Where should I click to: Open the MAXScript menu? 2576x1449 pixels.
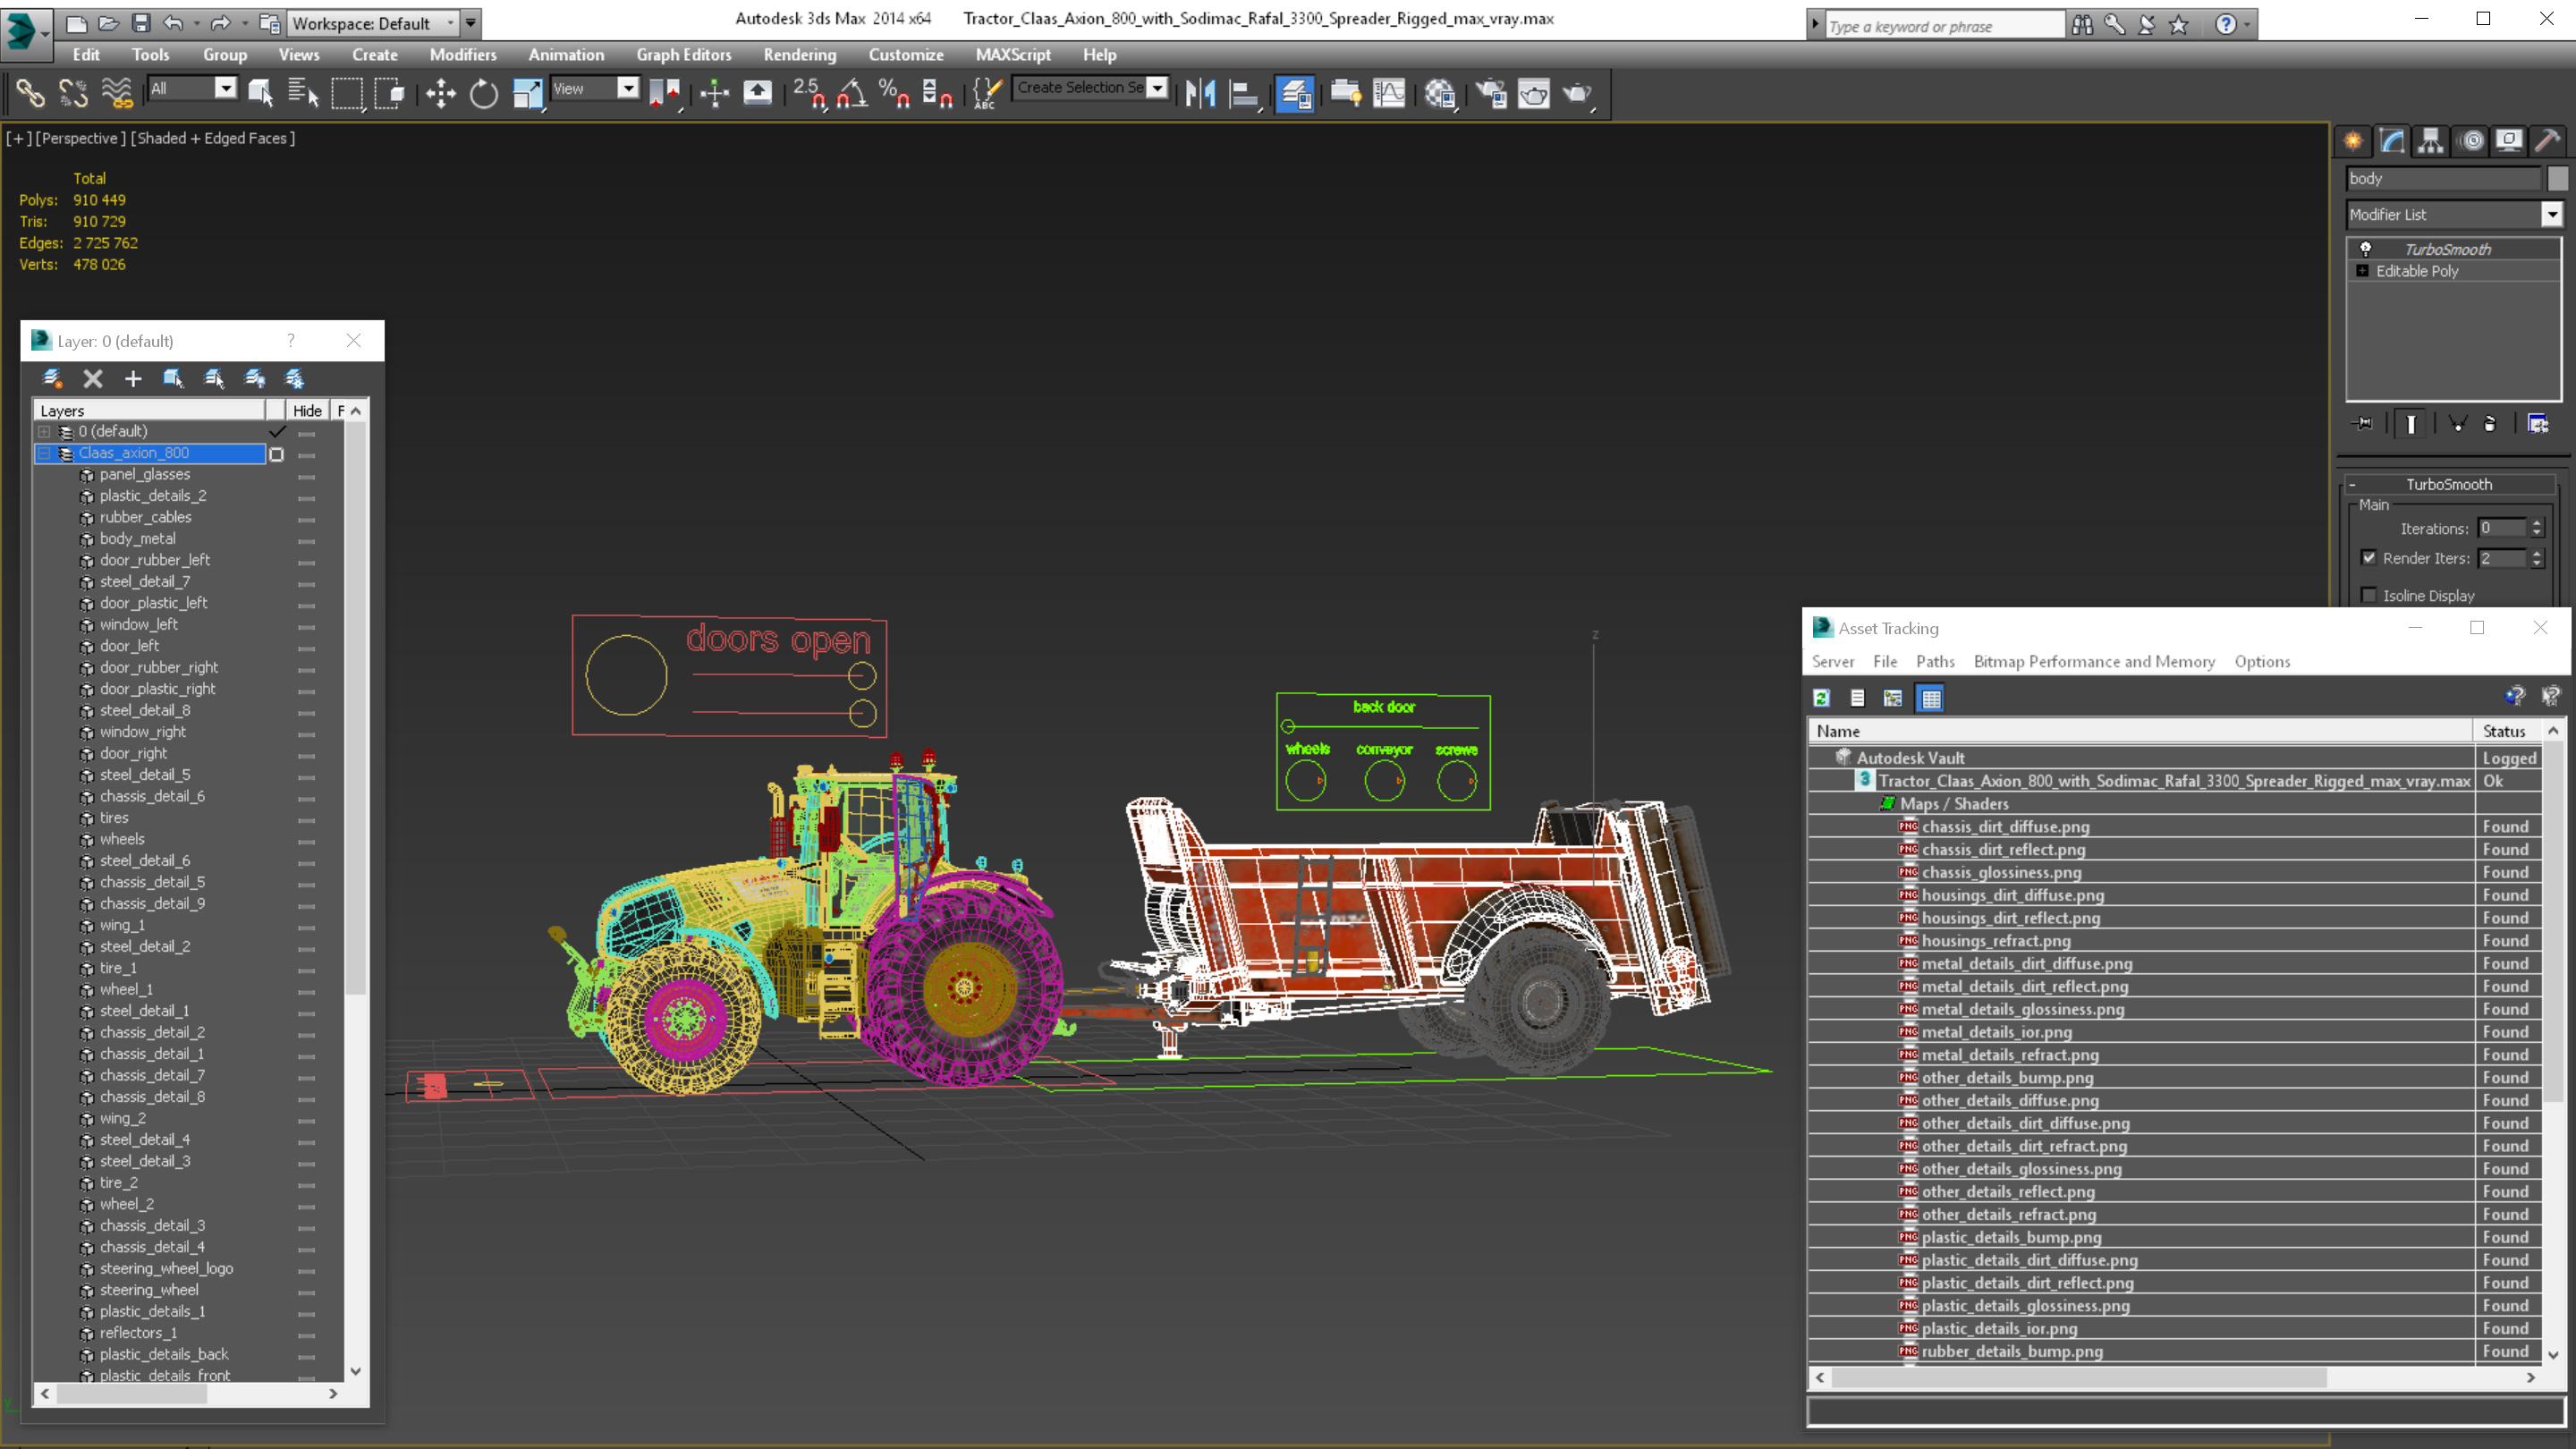[1013, 55]
